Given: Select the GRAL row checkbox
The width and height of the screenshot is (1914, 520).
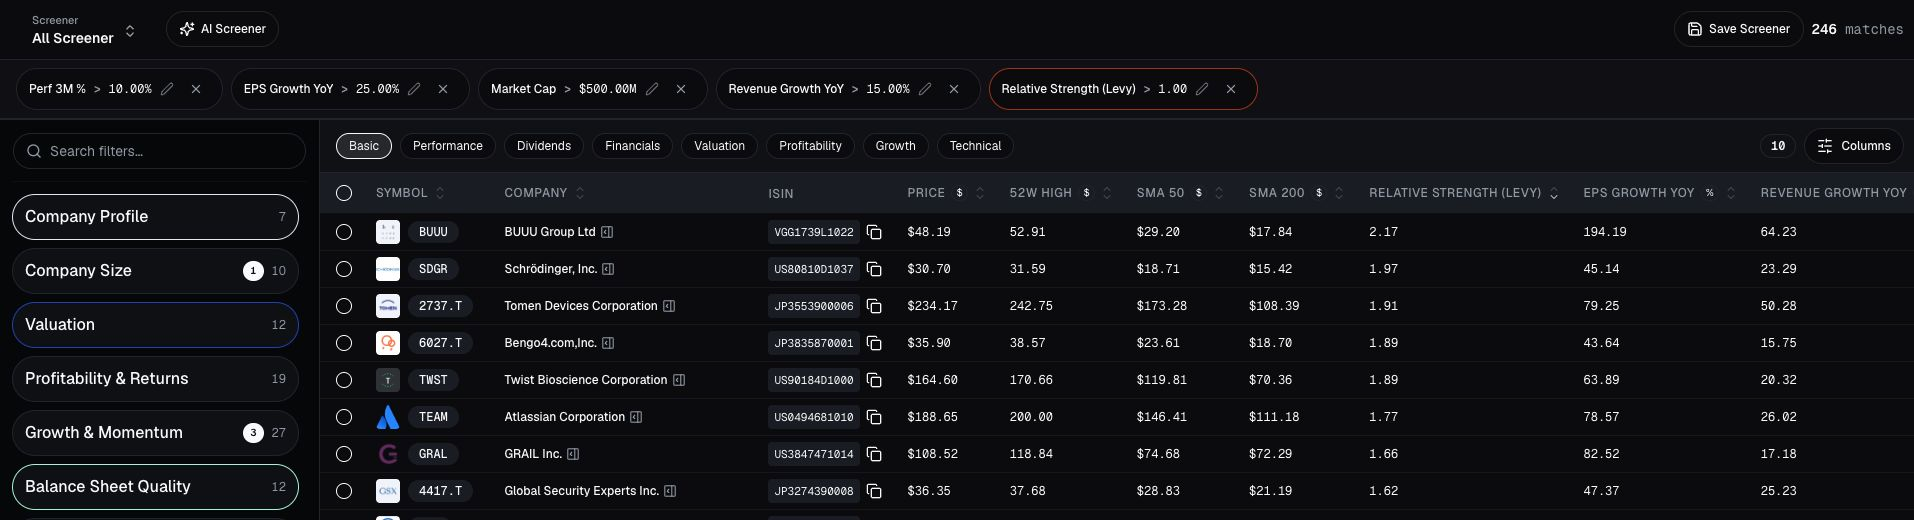Looking at the screenshot, I should [344, 454].
